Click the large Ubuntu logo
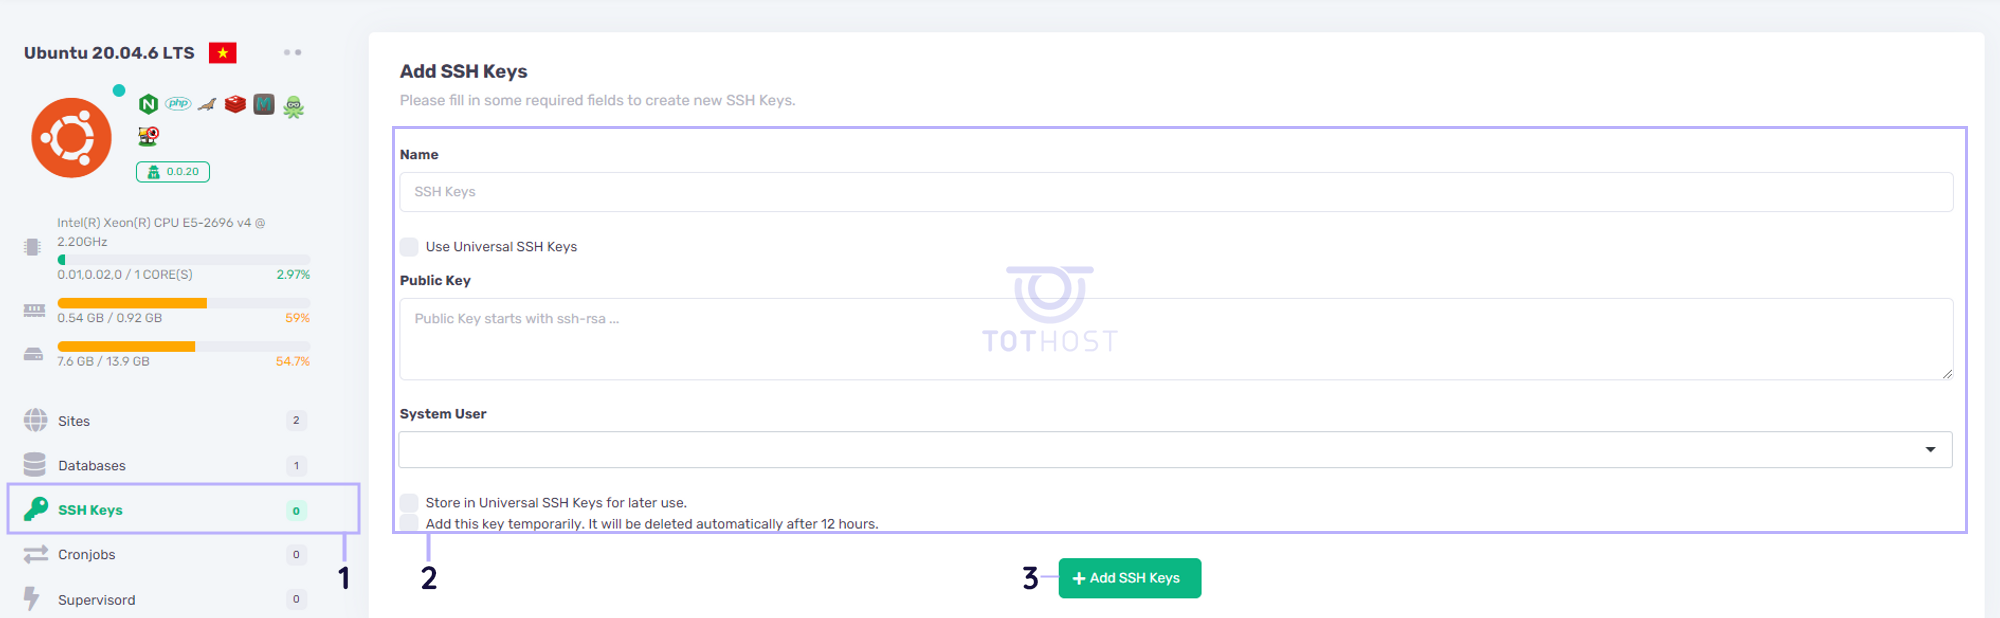Screen dimensions: 2000x618 click(71, 138)
